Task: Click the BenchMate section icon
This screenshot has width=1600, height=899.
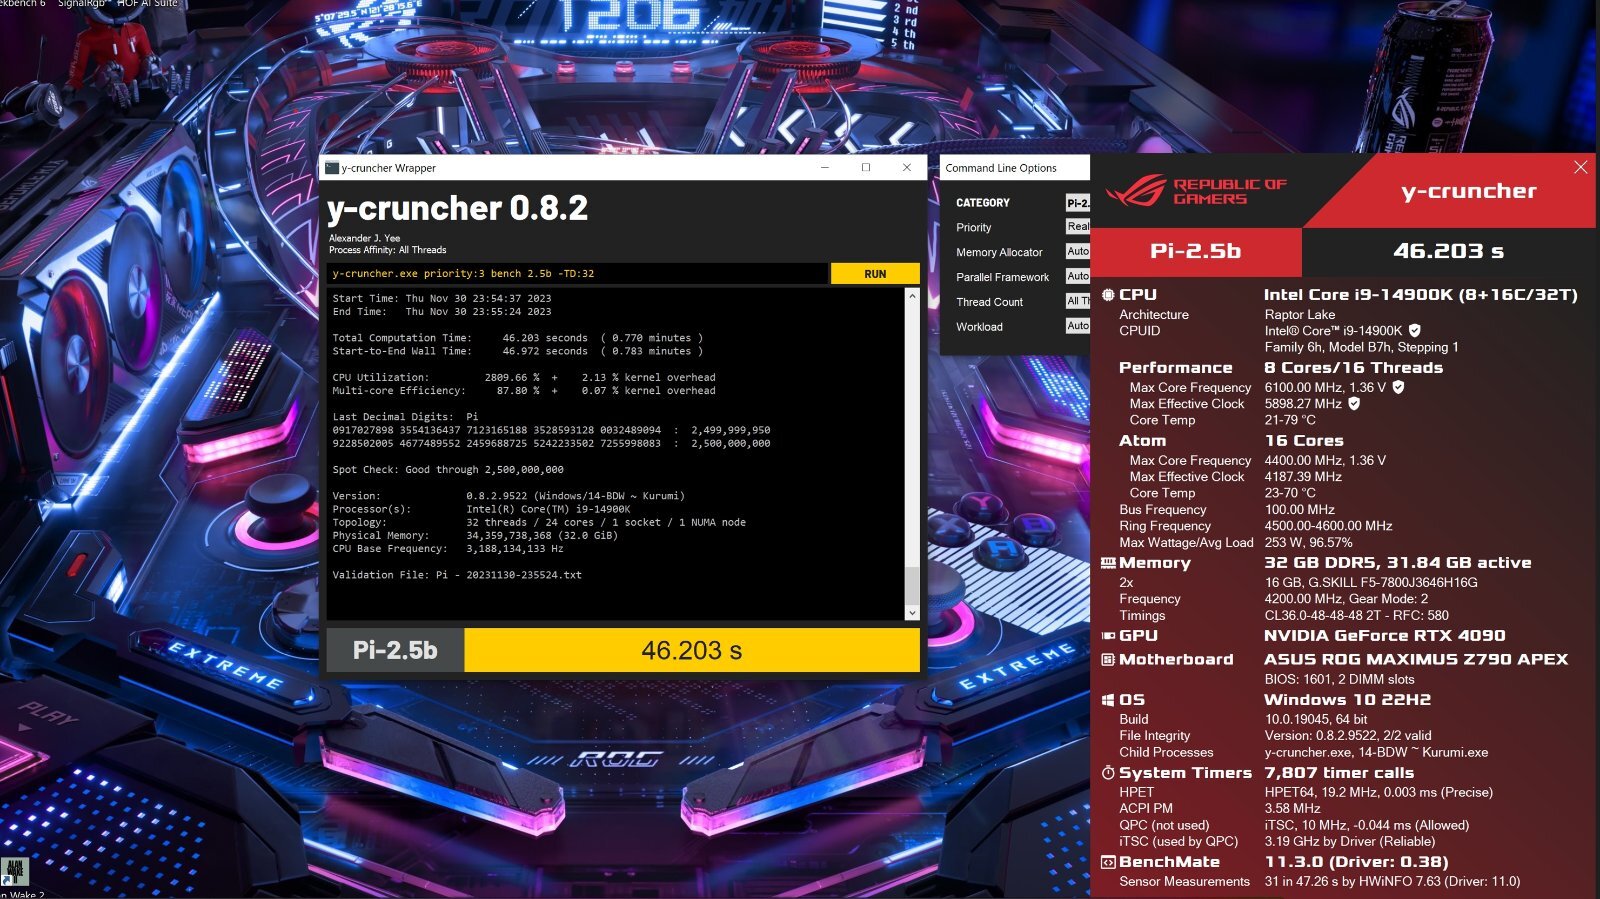Action: click(1108, 862)
